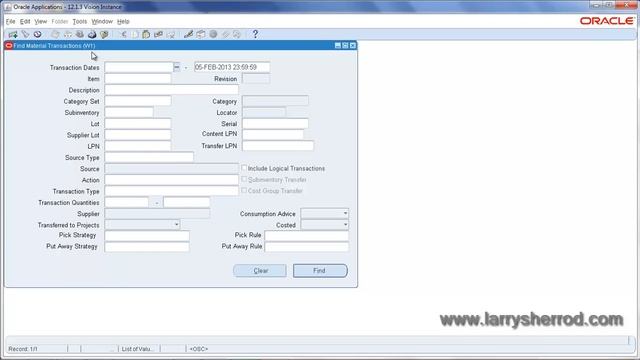Enable Include Logical Transactions checkbox
640x360 pixels.
[x=244, y=168]
